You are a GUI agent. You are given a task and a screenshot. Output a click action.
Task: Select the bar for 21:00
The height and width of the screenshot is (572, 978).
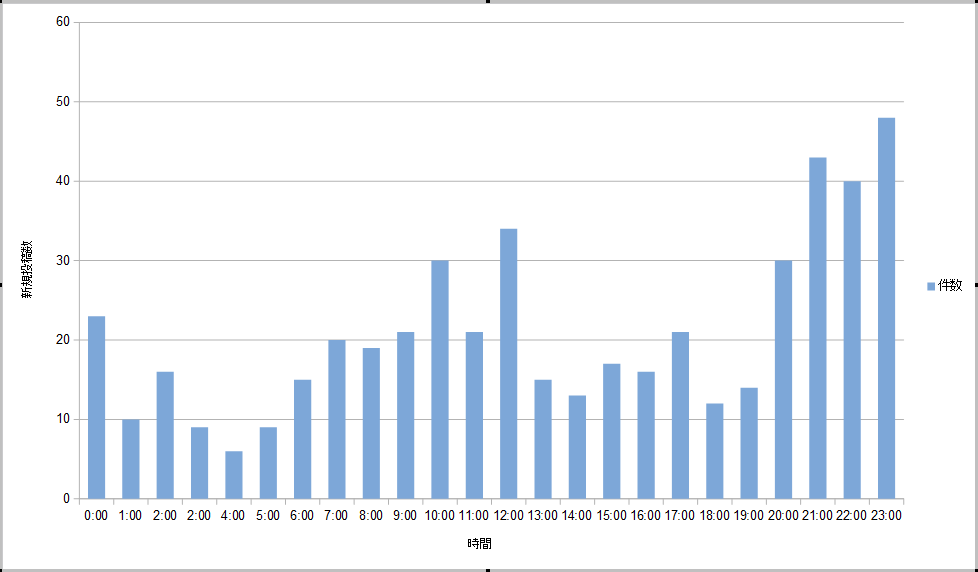pyautogui.click(x=817, y=328)
